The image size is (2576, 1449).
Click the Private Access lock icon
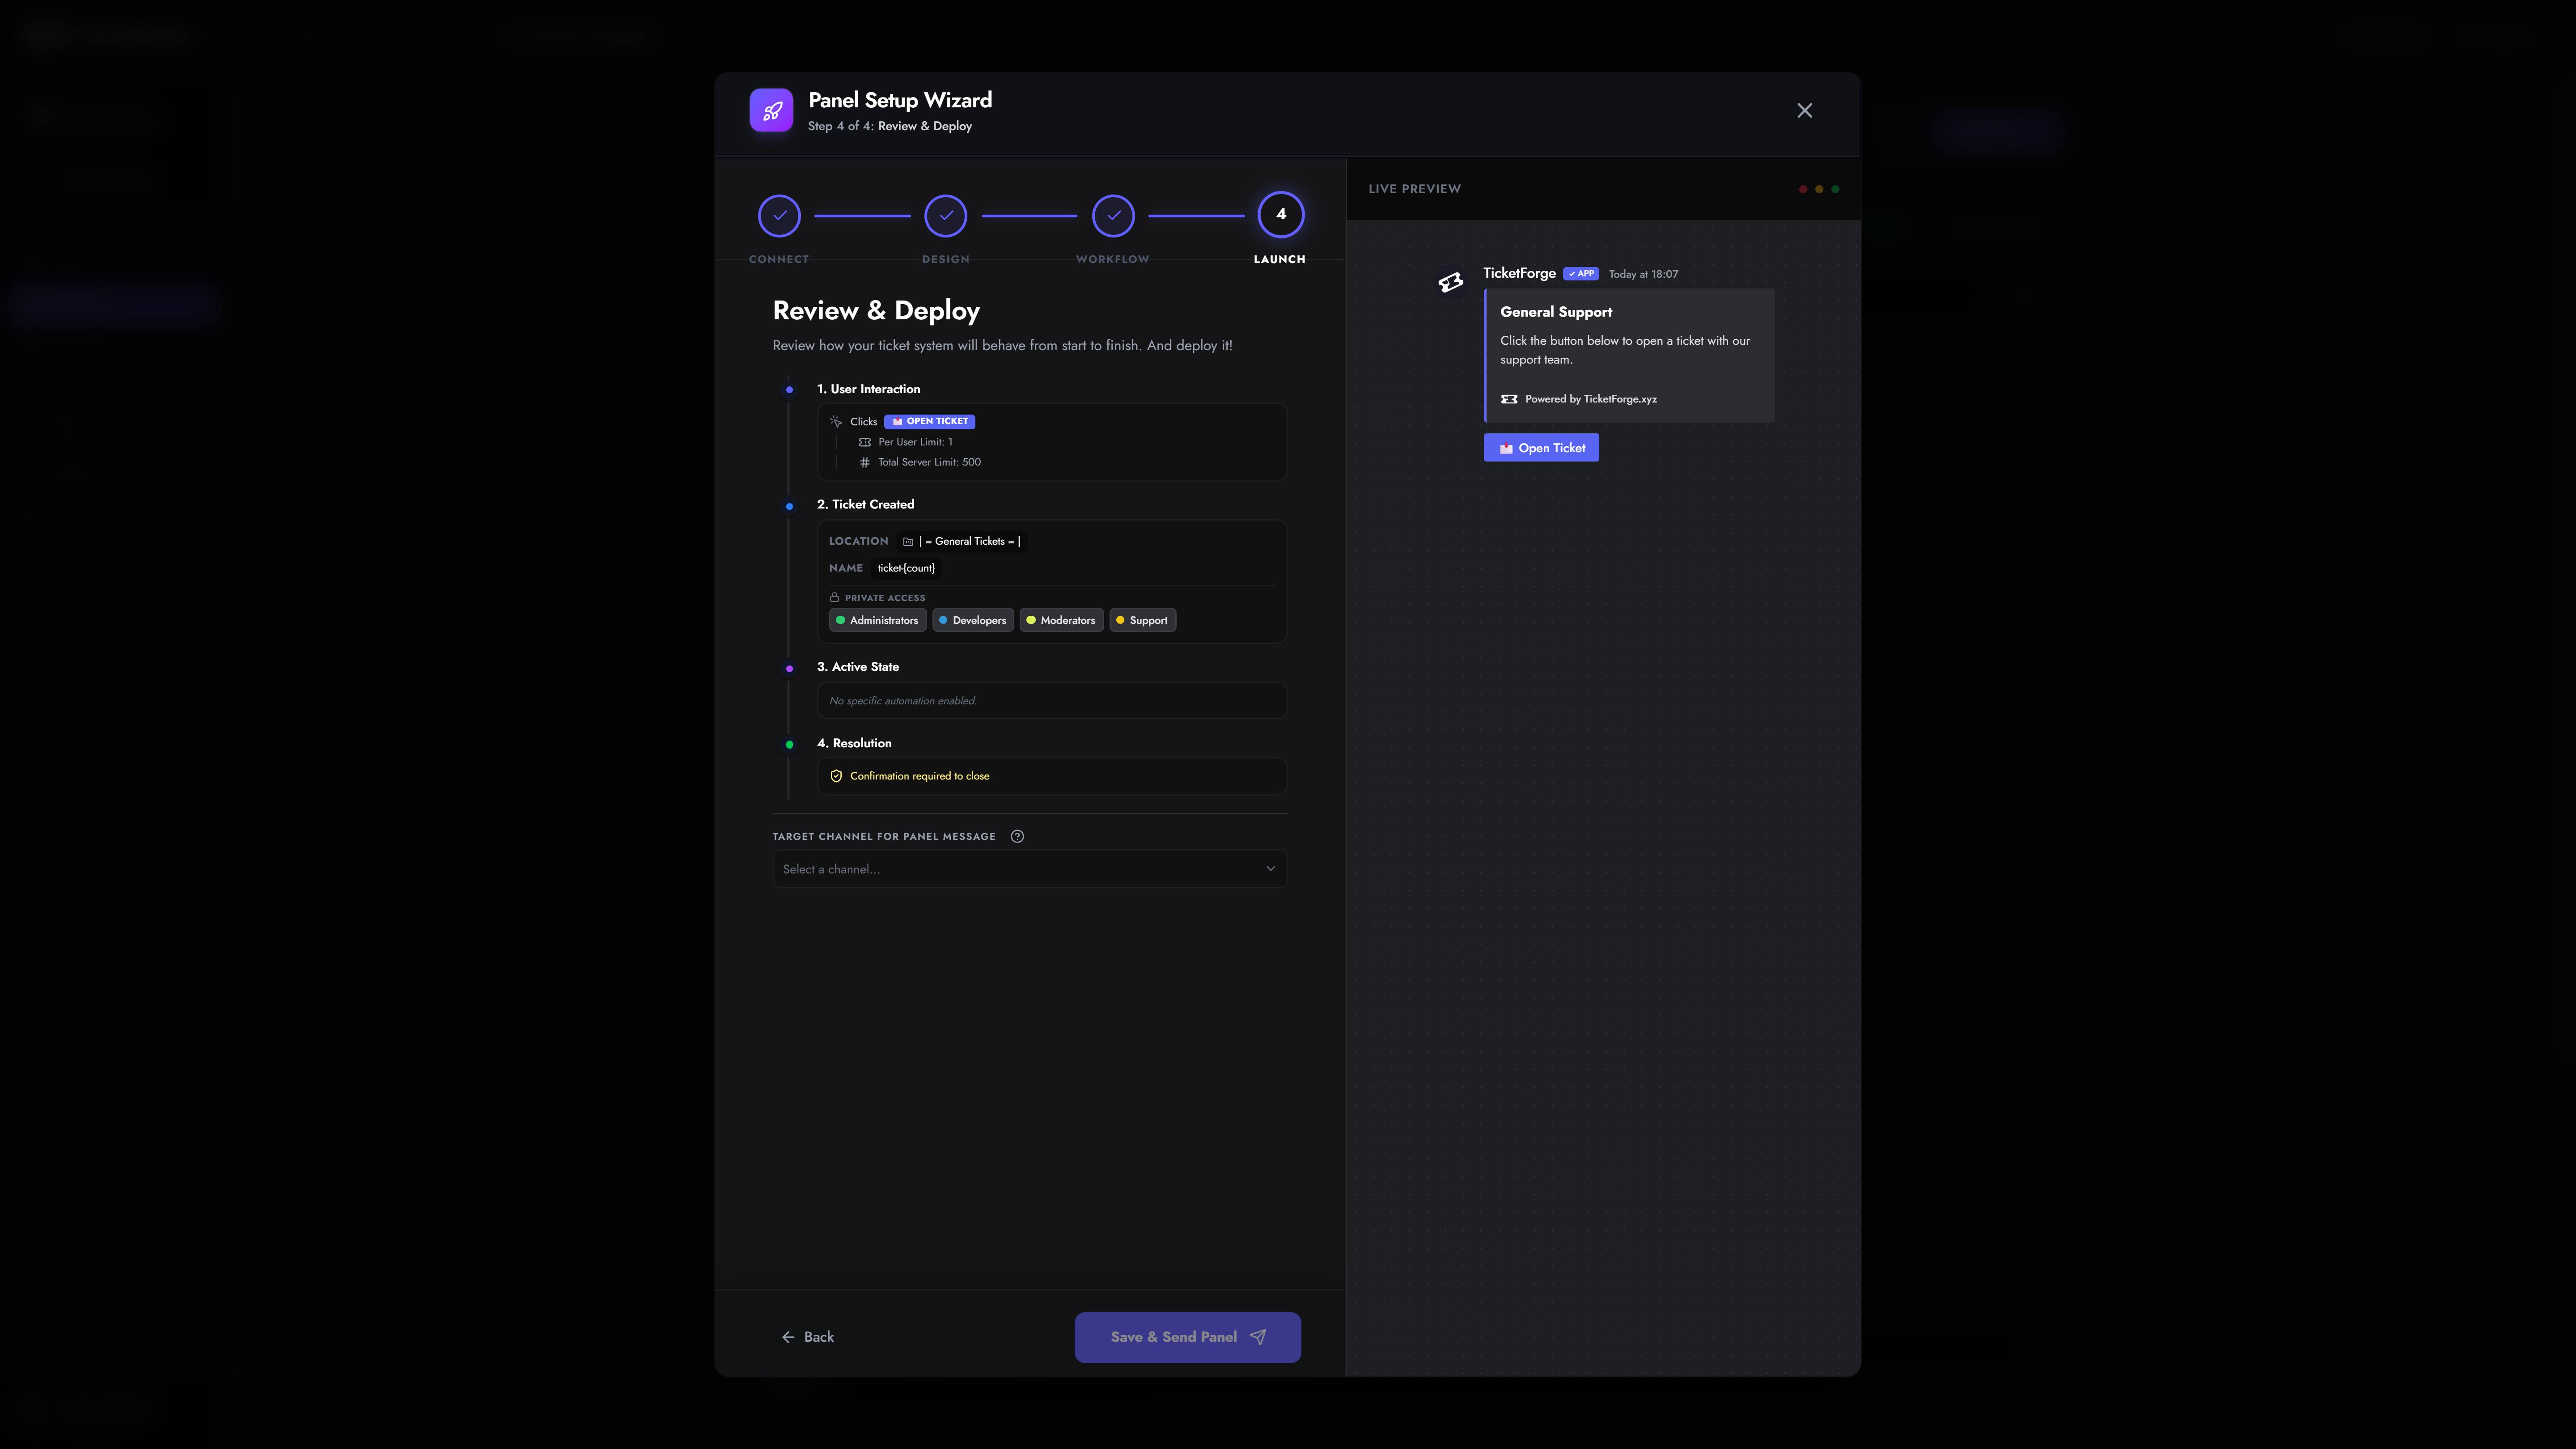[834, 597]
